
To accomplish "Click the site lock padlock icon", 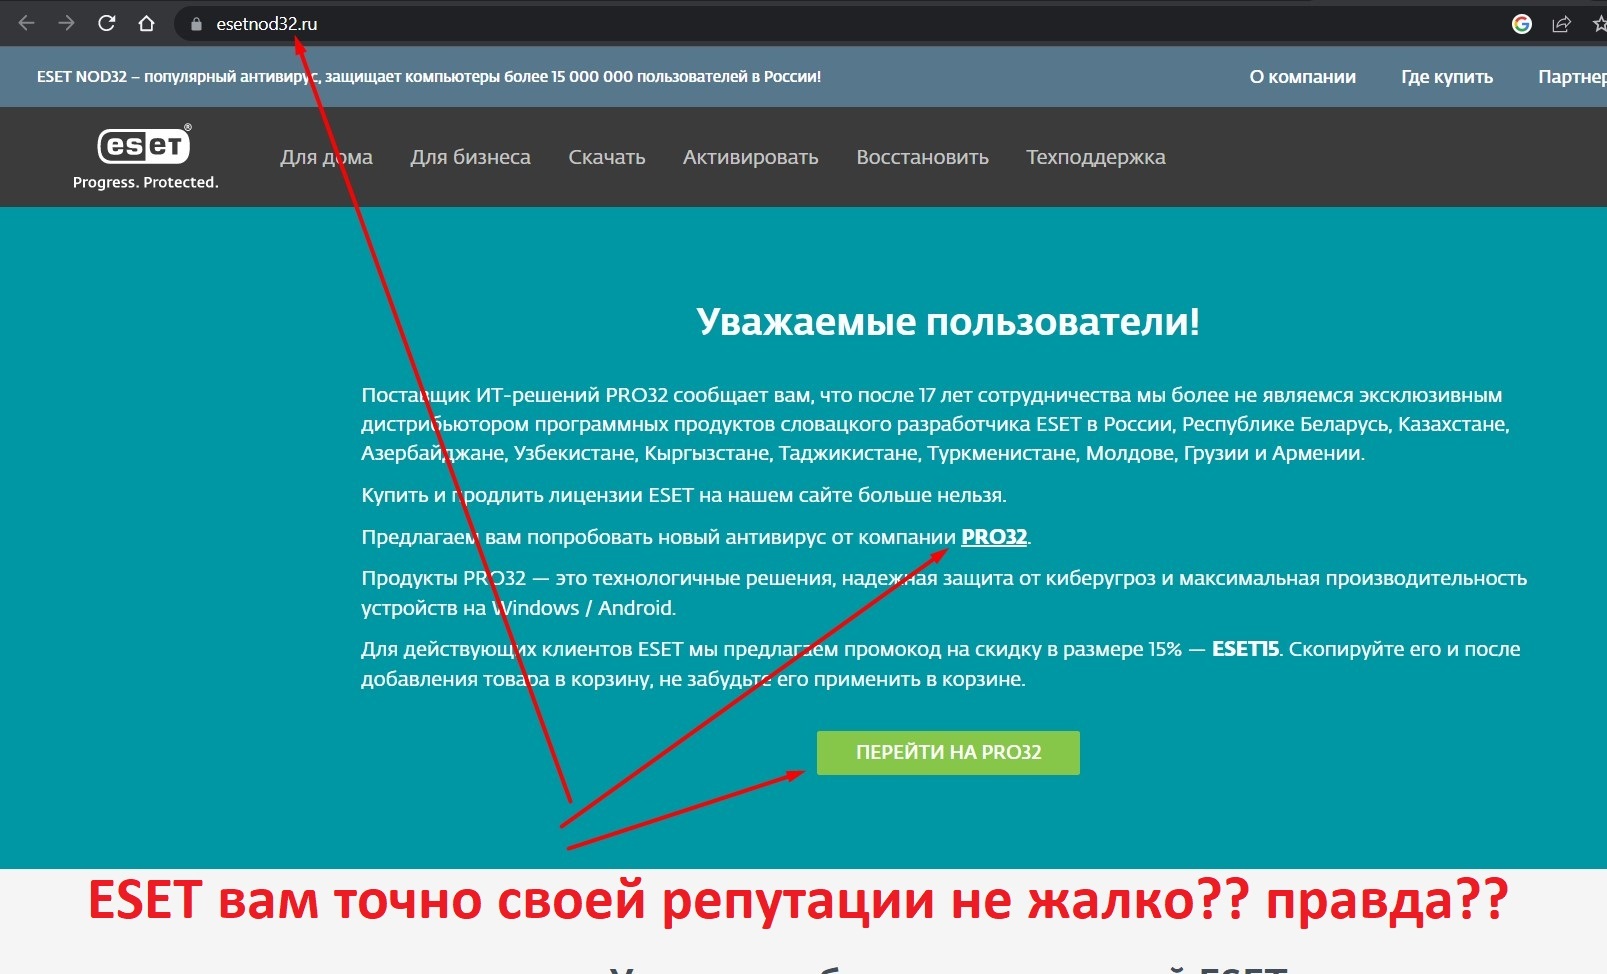I will coord(196,24).
